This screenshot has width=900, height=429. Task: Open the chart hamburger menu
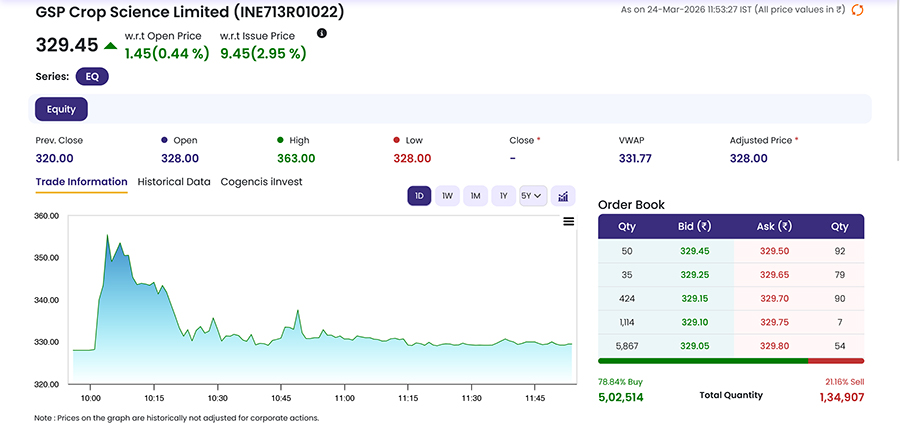click(x=569, y=222)
